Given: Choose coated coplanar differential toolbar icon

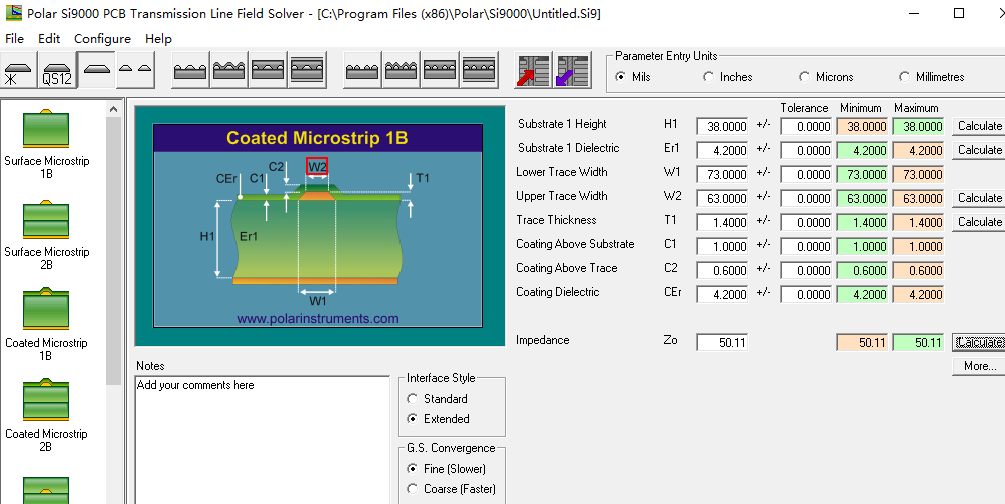Looking at the screenshot, I should click(x=401, y=70).
